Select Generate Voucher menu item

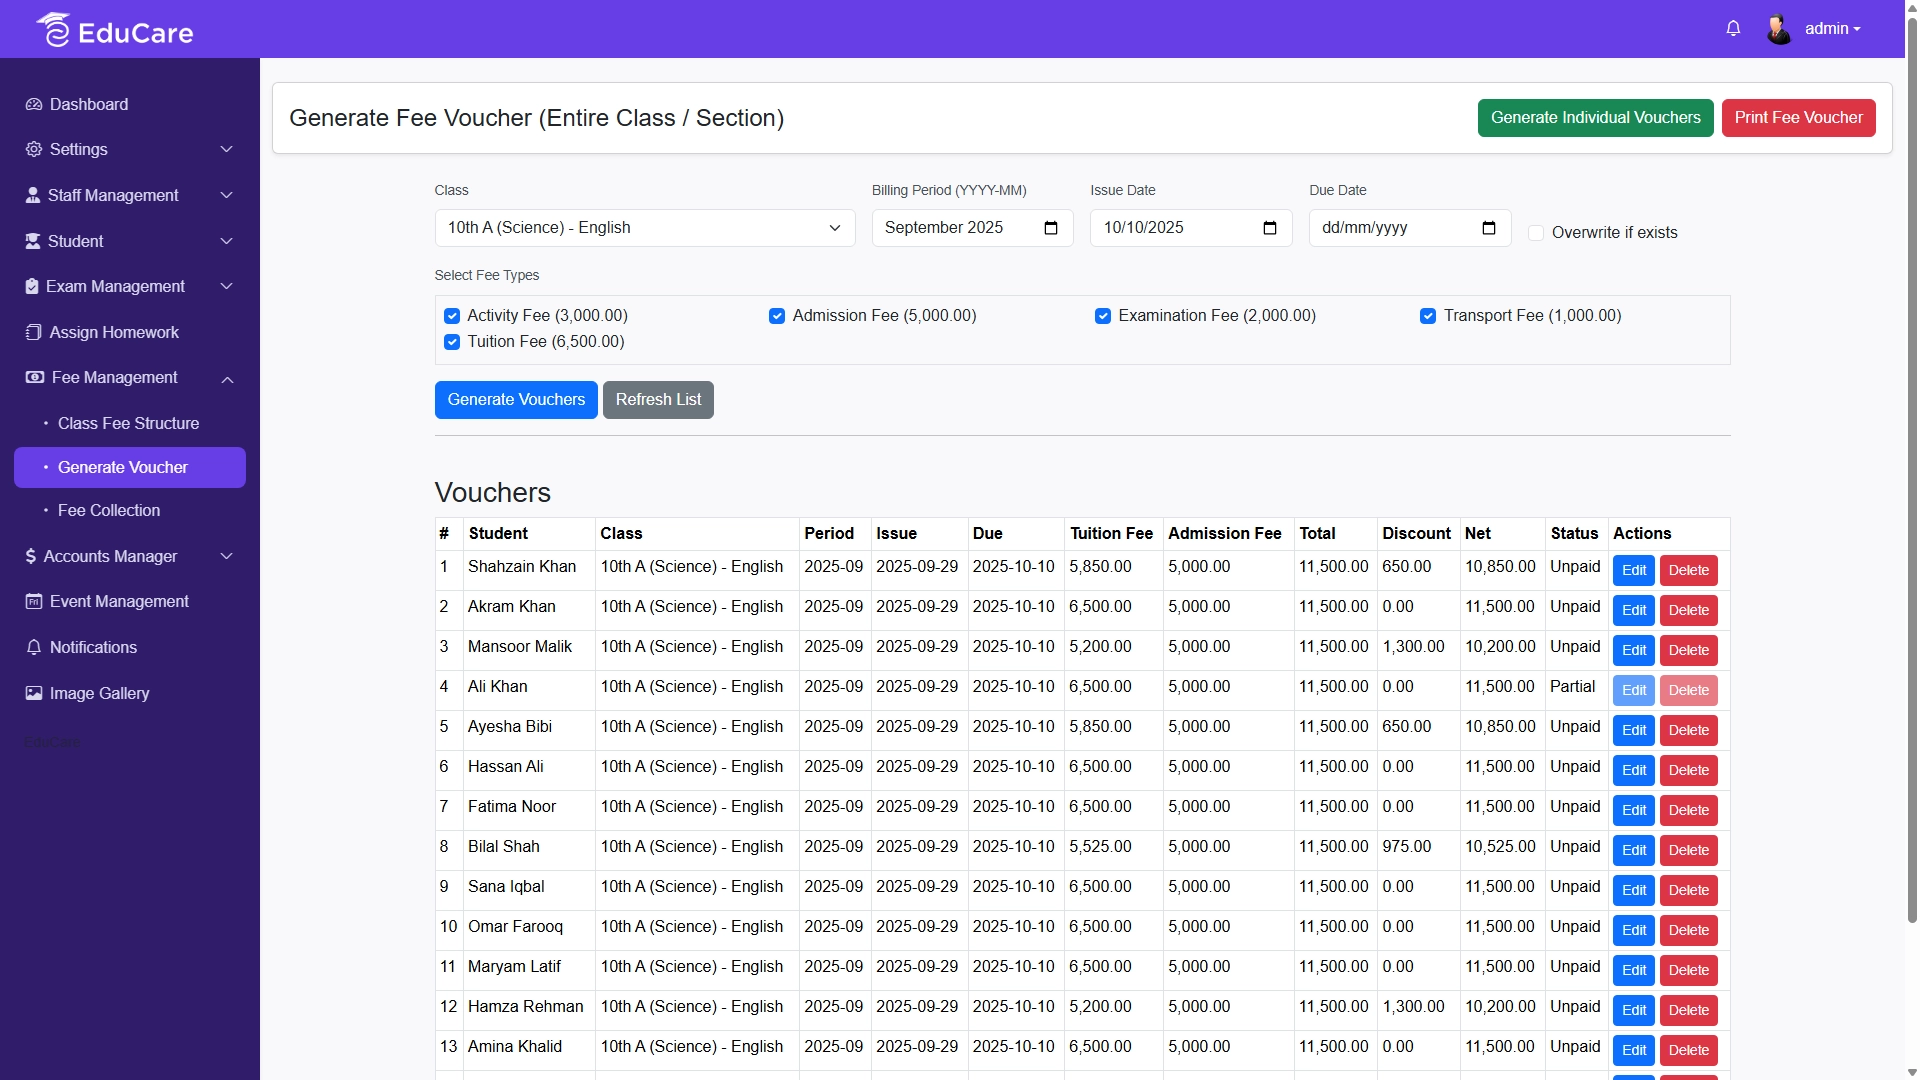pos(130,467)
